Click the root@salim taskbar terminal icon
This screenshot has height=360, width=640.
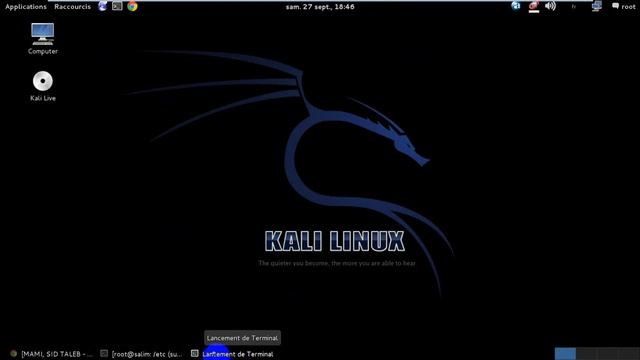[104, 353]
